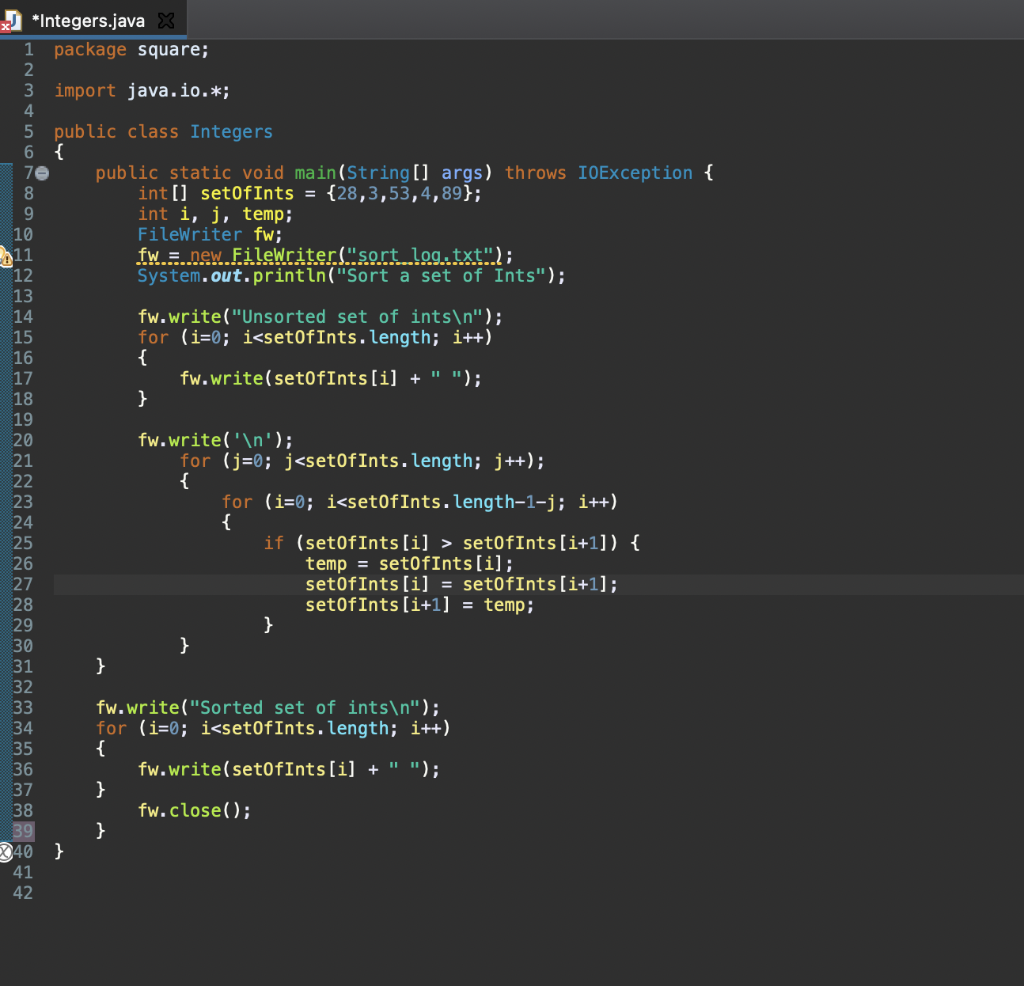Collapse the main method using fold toggle
The width and height of the screenshot is (1024, 986).
click(x=41, y=173)
